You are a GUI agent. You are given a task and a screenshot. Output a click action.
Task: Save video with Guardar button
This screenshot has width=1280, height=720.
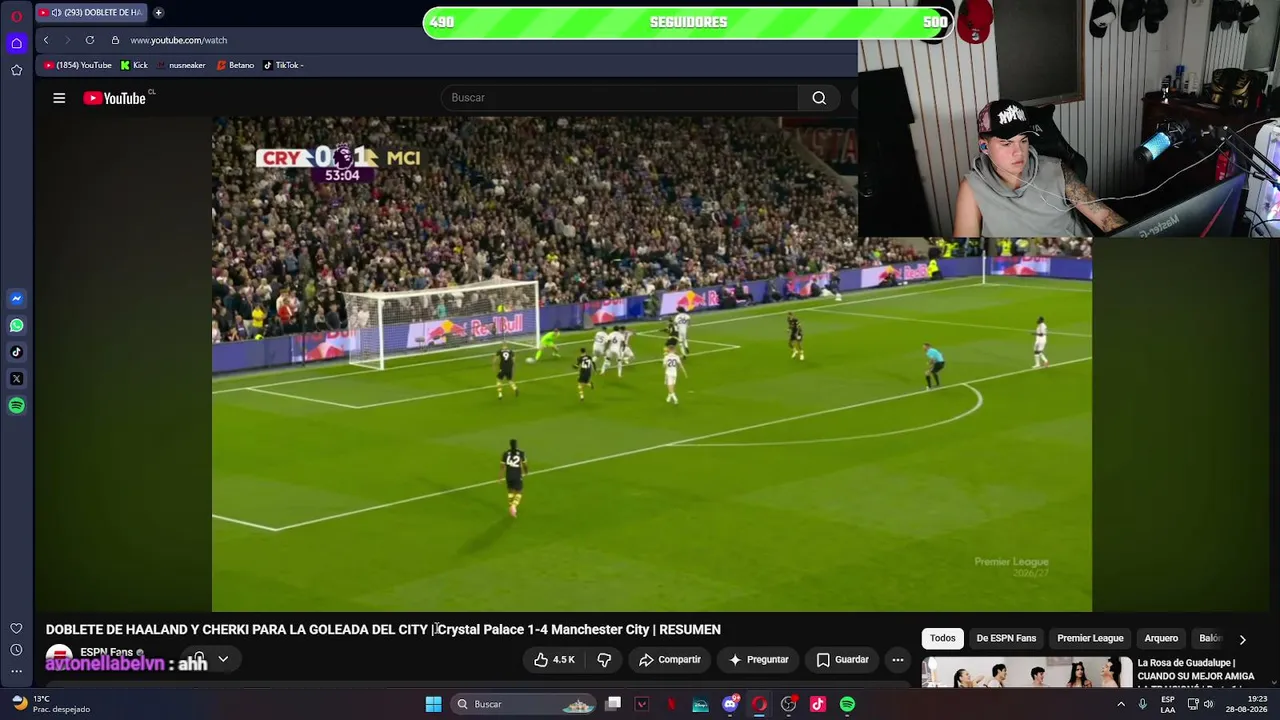[842, 660]
